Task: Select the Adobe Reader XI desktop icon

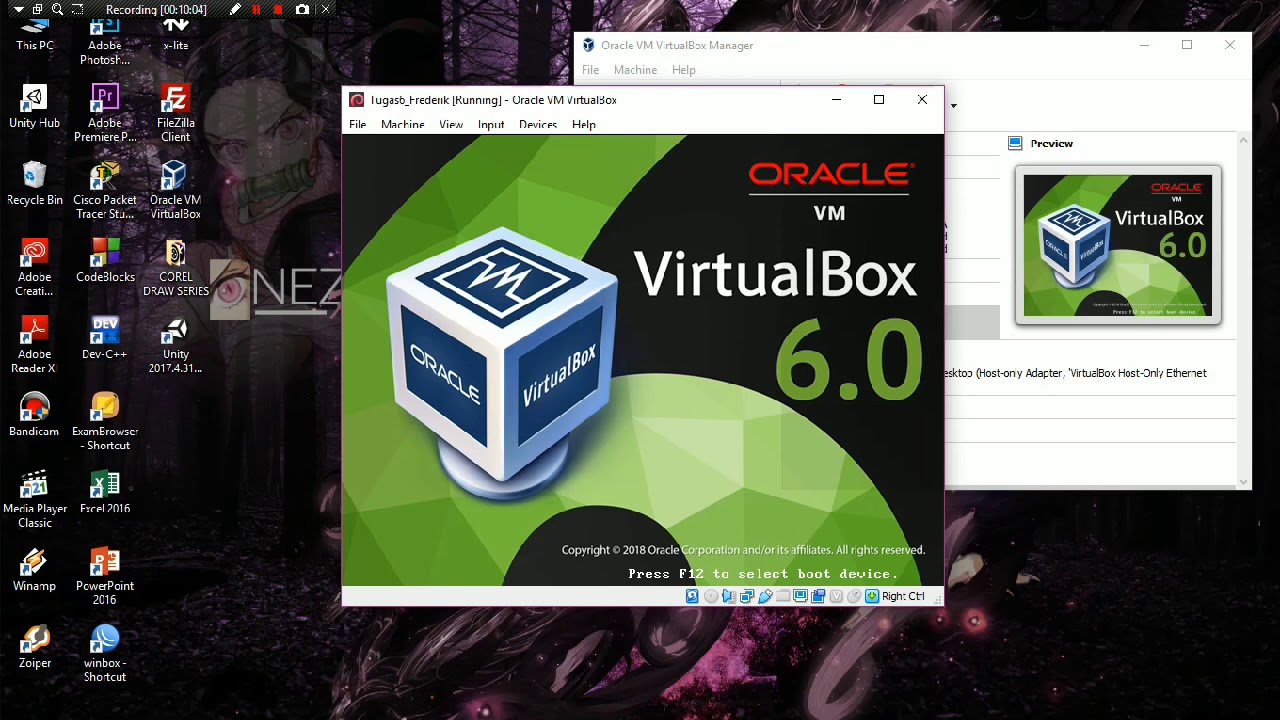Action: (x=34, y=345)
